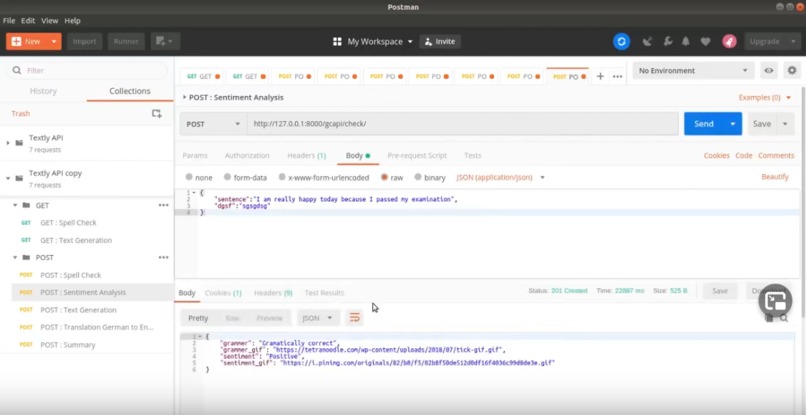The image size is (806, 415).
Task: Open the POST folder more options ellipsis
Action: pyautogui.click(x=163, y=258)
